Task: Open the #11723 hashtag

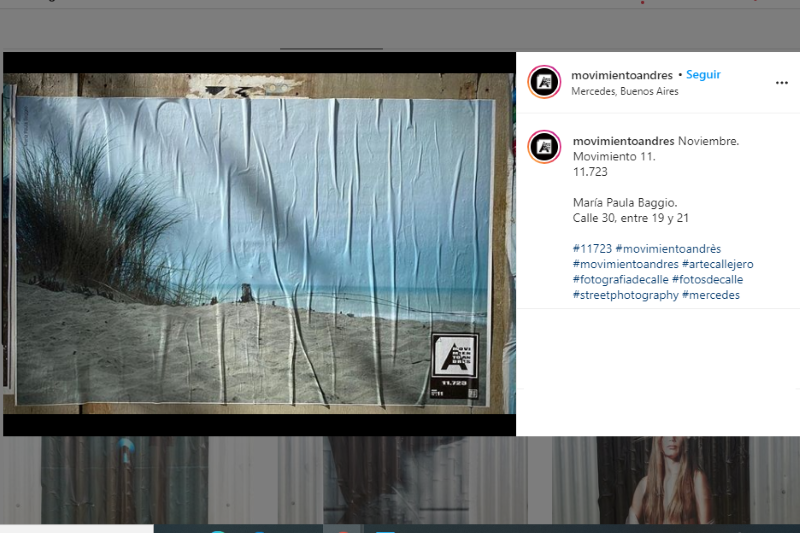Action: pos(592,249)
